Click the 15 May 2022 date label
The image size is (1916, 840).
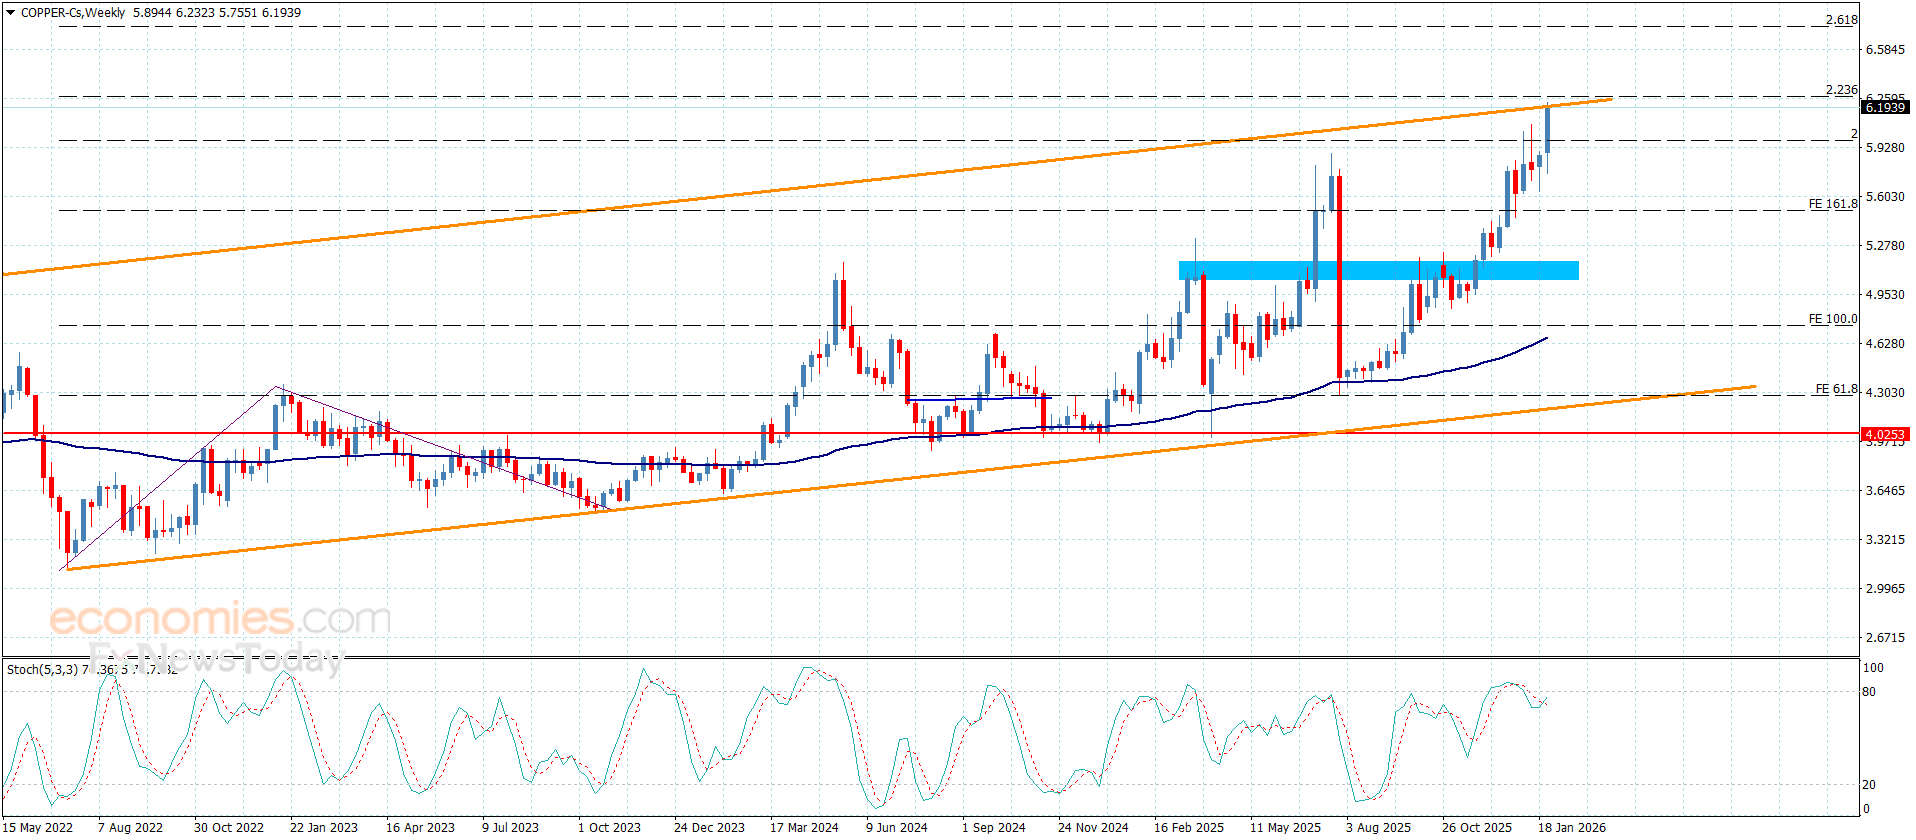(37, 827)
